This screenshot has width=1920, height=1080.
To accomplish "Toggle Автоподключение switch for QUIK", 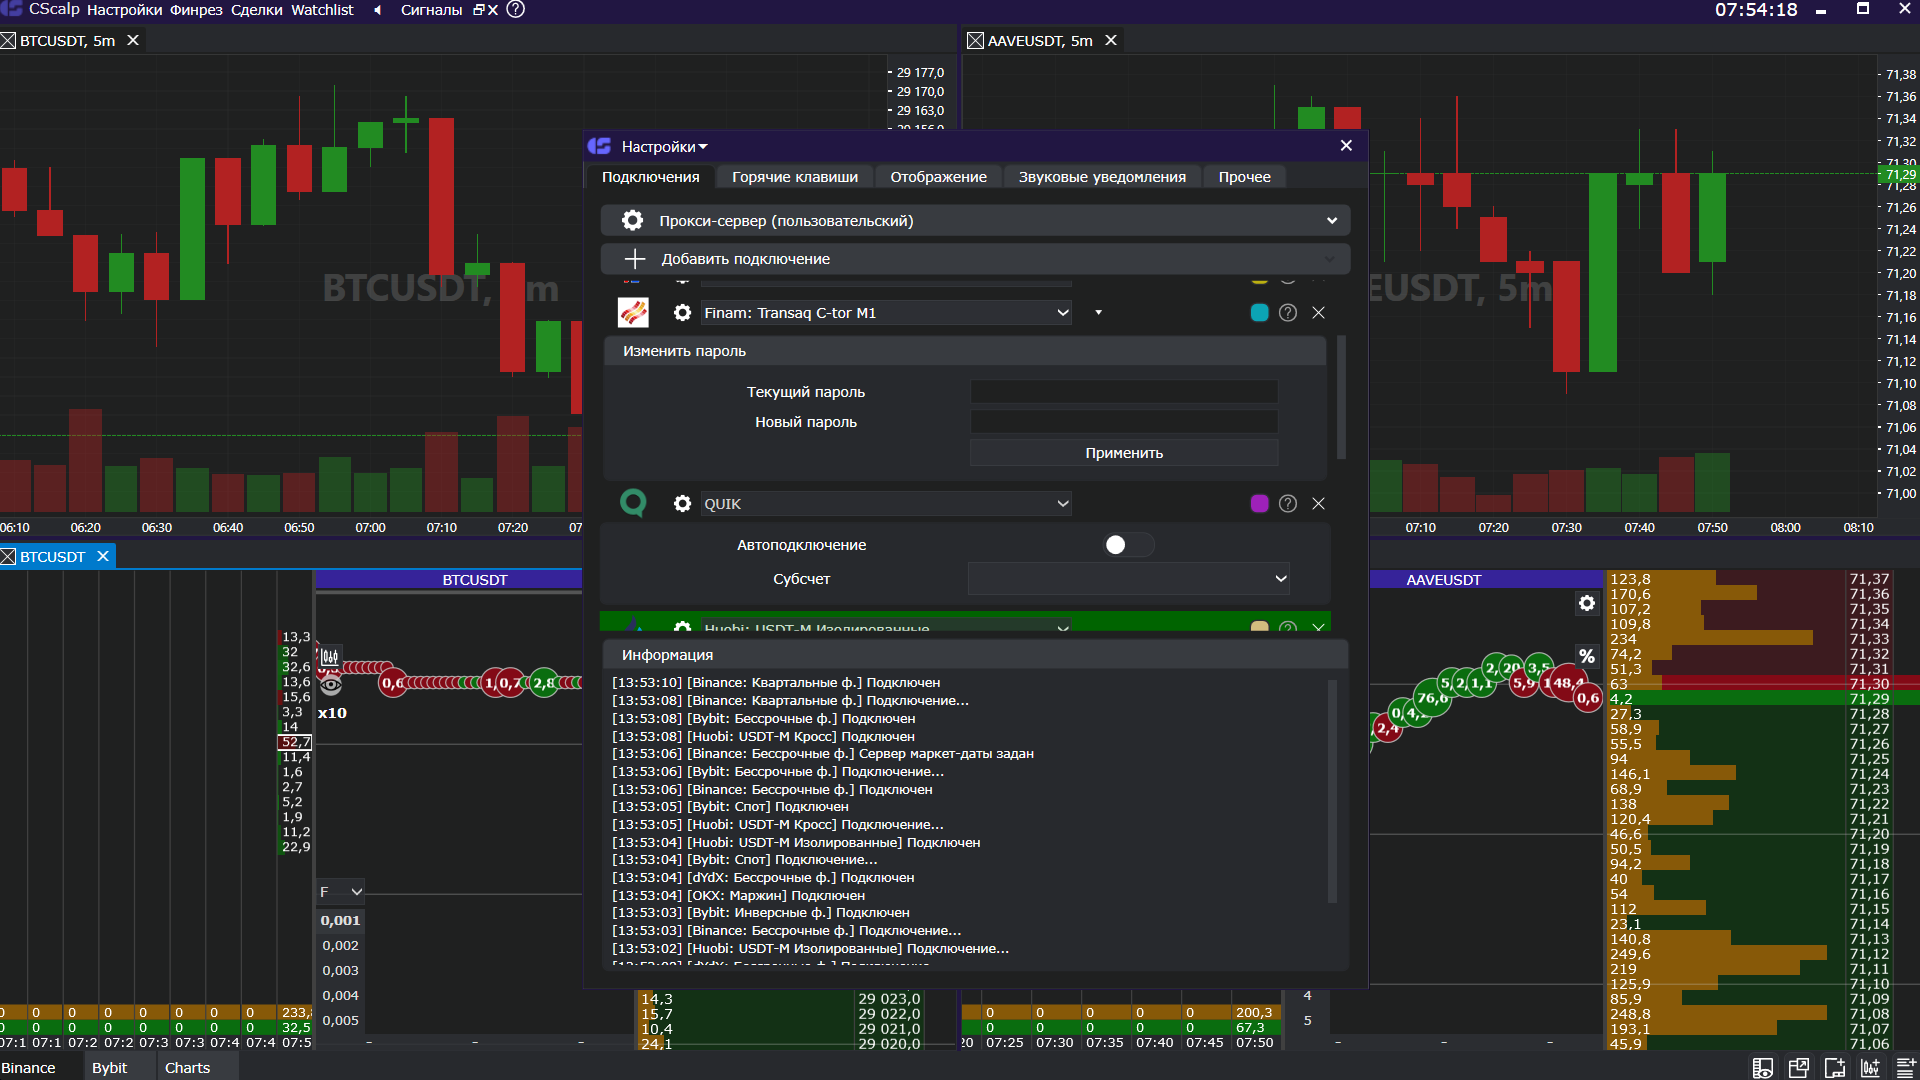I will coord(1127,545).
